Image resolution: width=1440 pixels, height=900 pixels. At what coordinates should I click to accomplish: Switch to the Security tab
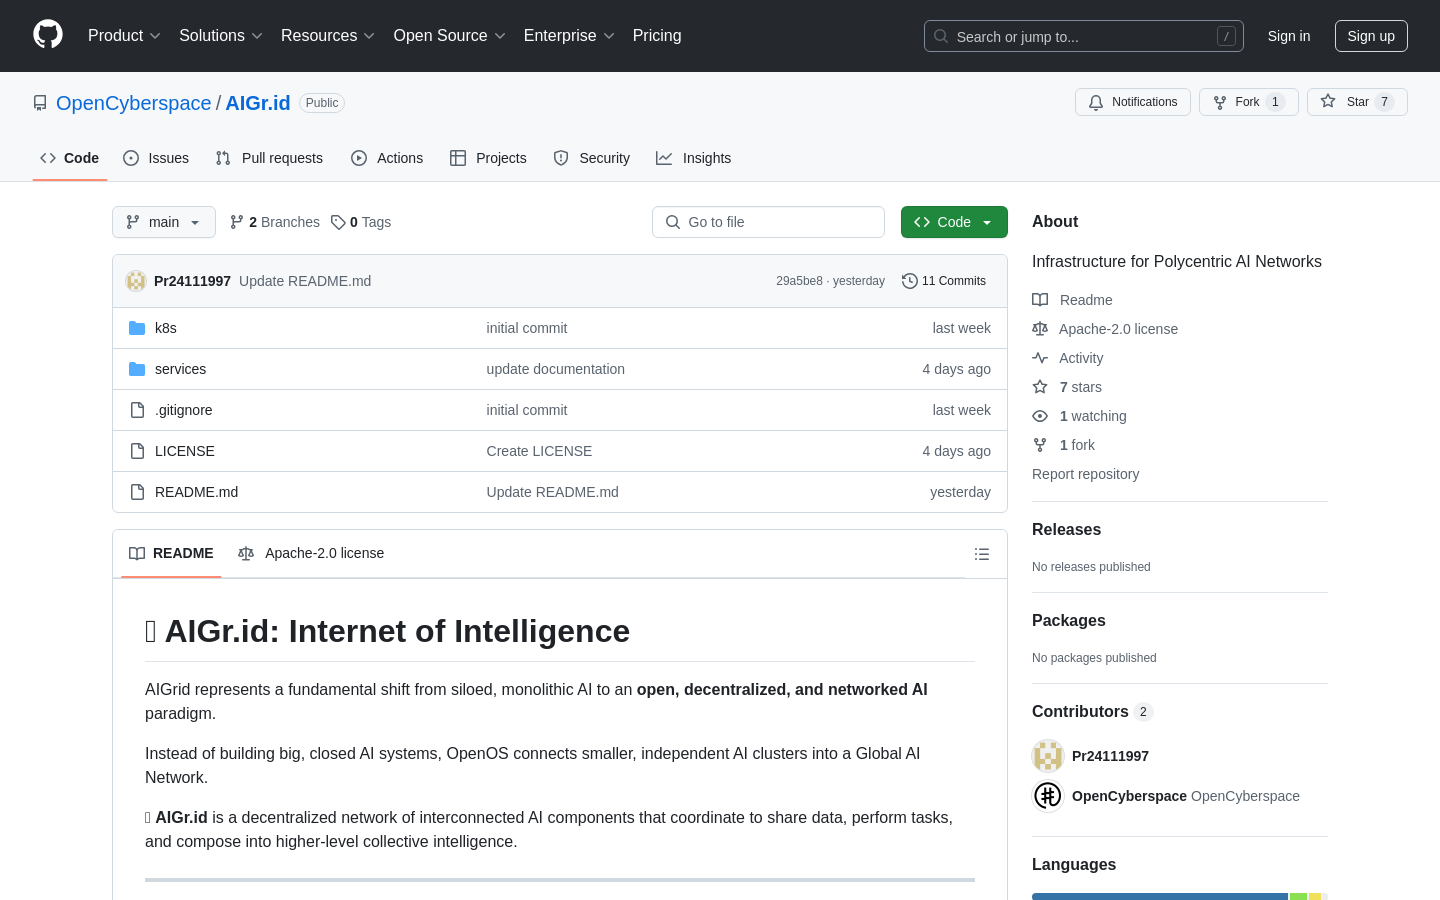click(x=592, y=158)
